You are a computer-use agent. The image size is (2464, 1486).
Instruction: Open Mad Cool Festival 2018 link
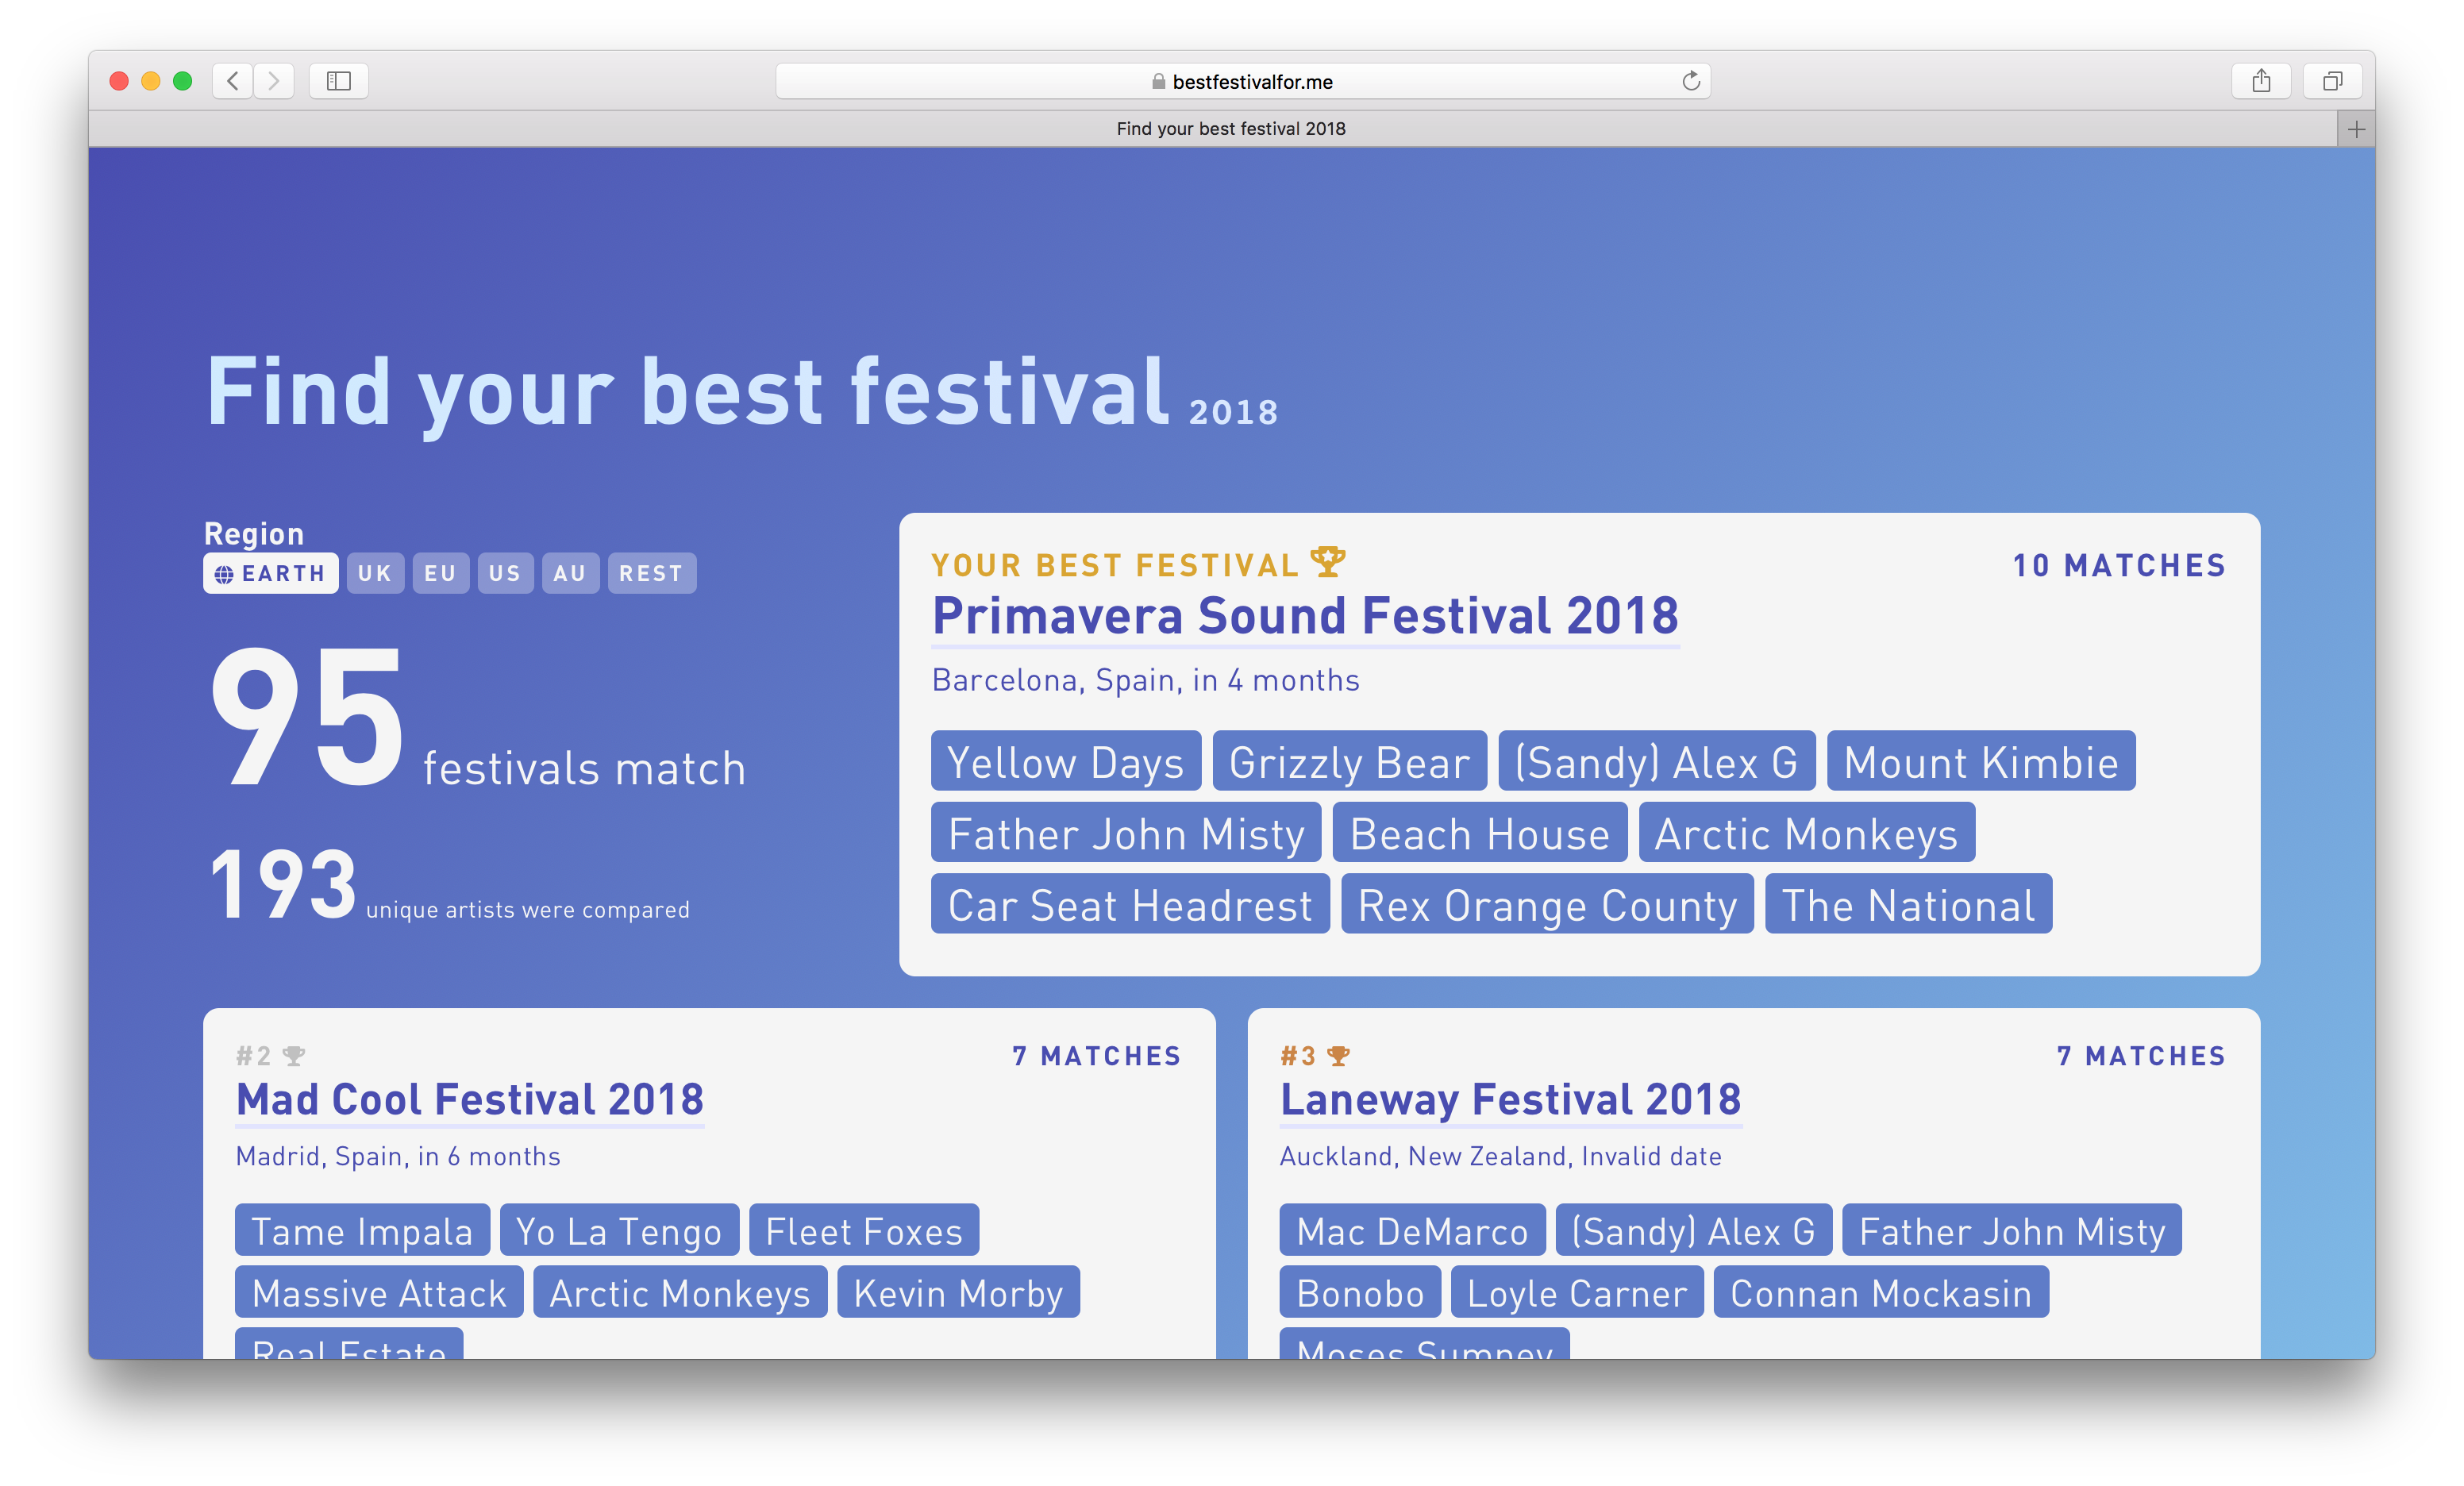point(470,1100)
